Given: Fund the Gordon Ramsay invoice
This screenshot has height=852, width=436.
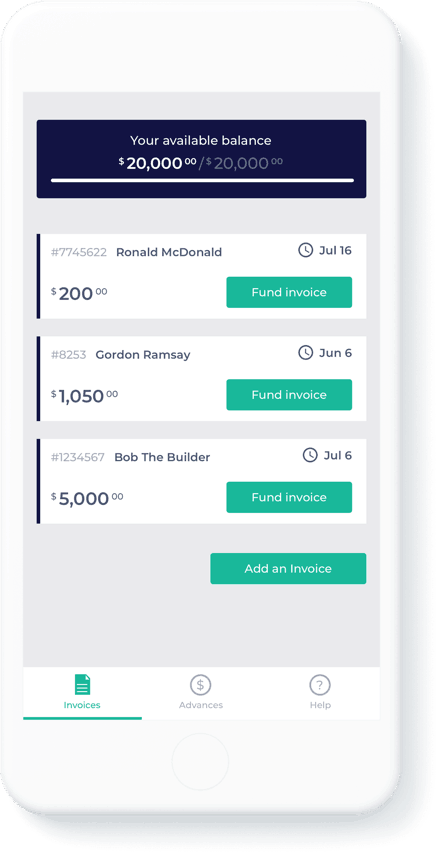Looking at the screenshot, I should point(289,394).
